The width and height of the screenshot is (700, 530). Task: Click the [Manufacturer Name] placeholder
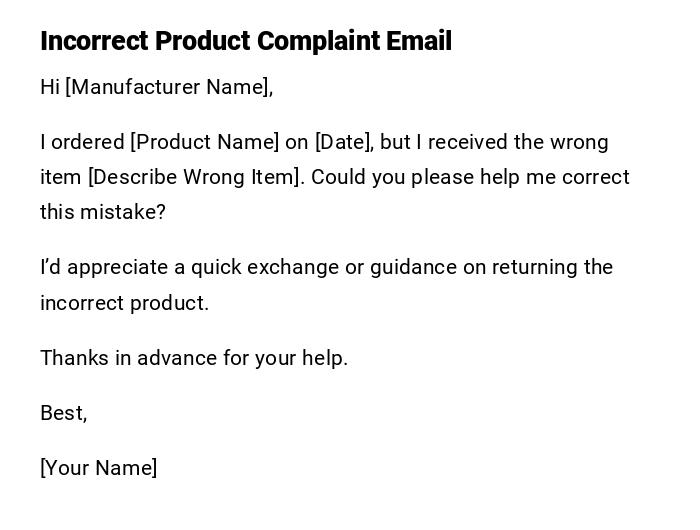tap(168, 87)
